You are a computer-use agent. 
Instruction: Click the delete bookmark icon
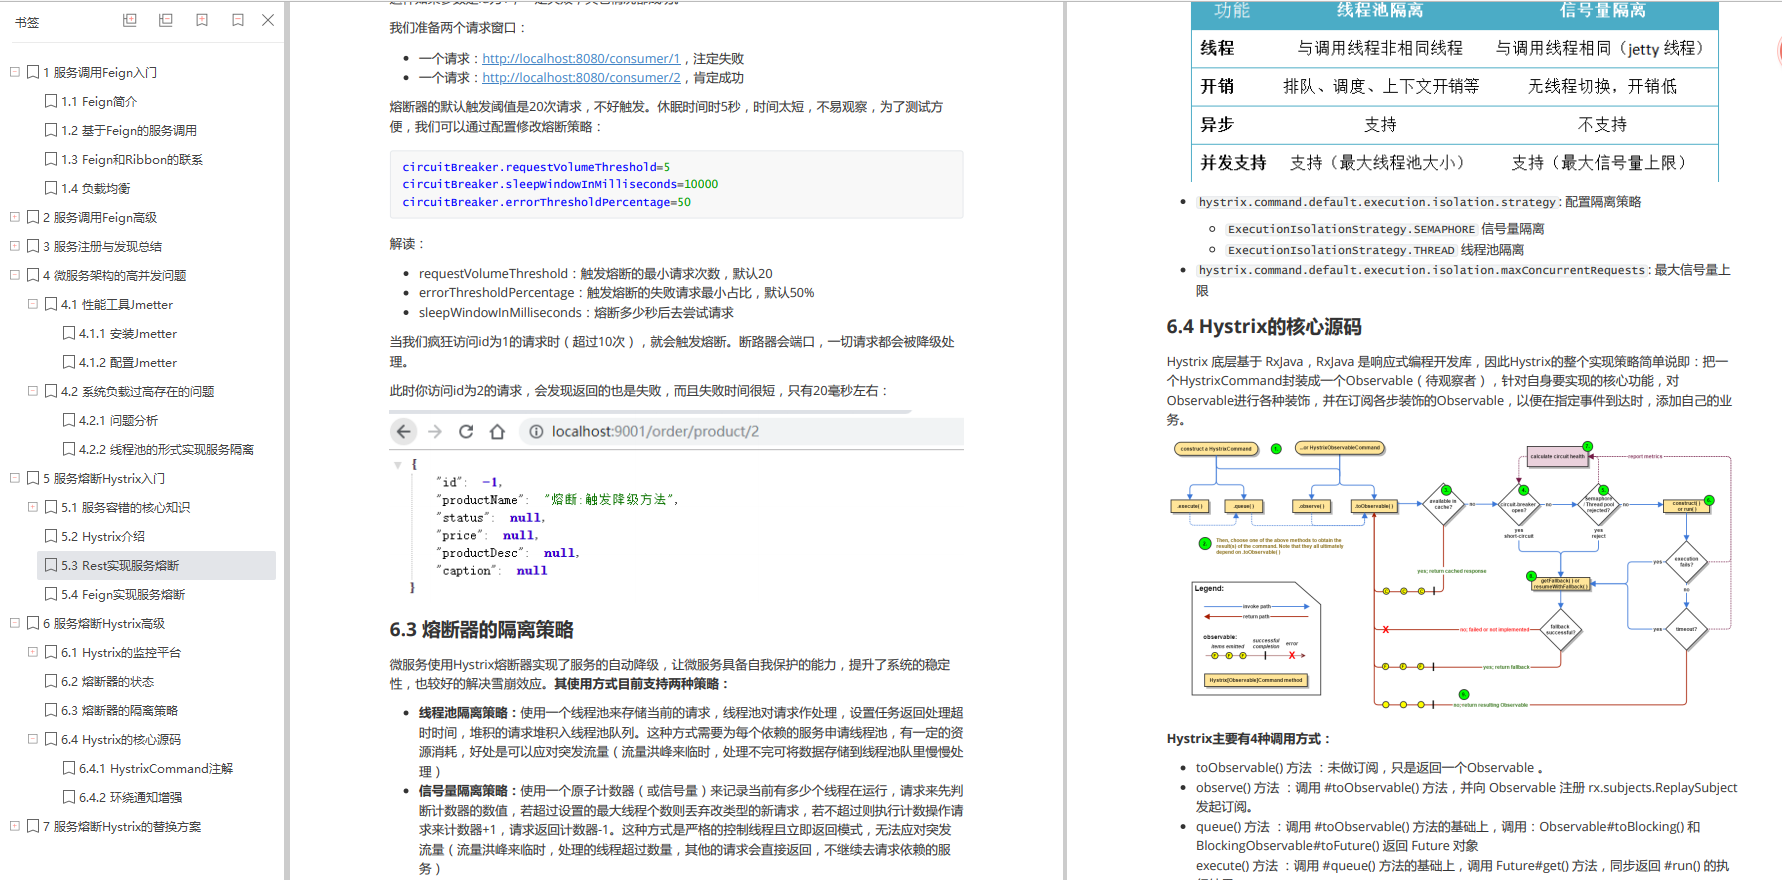coord(238,20)
